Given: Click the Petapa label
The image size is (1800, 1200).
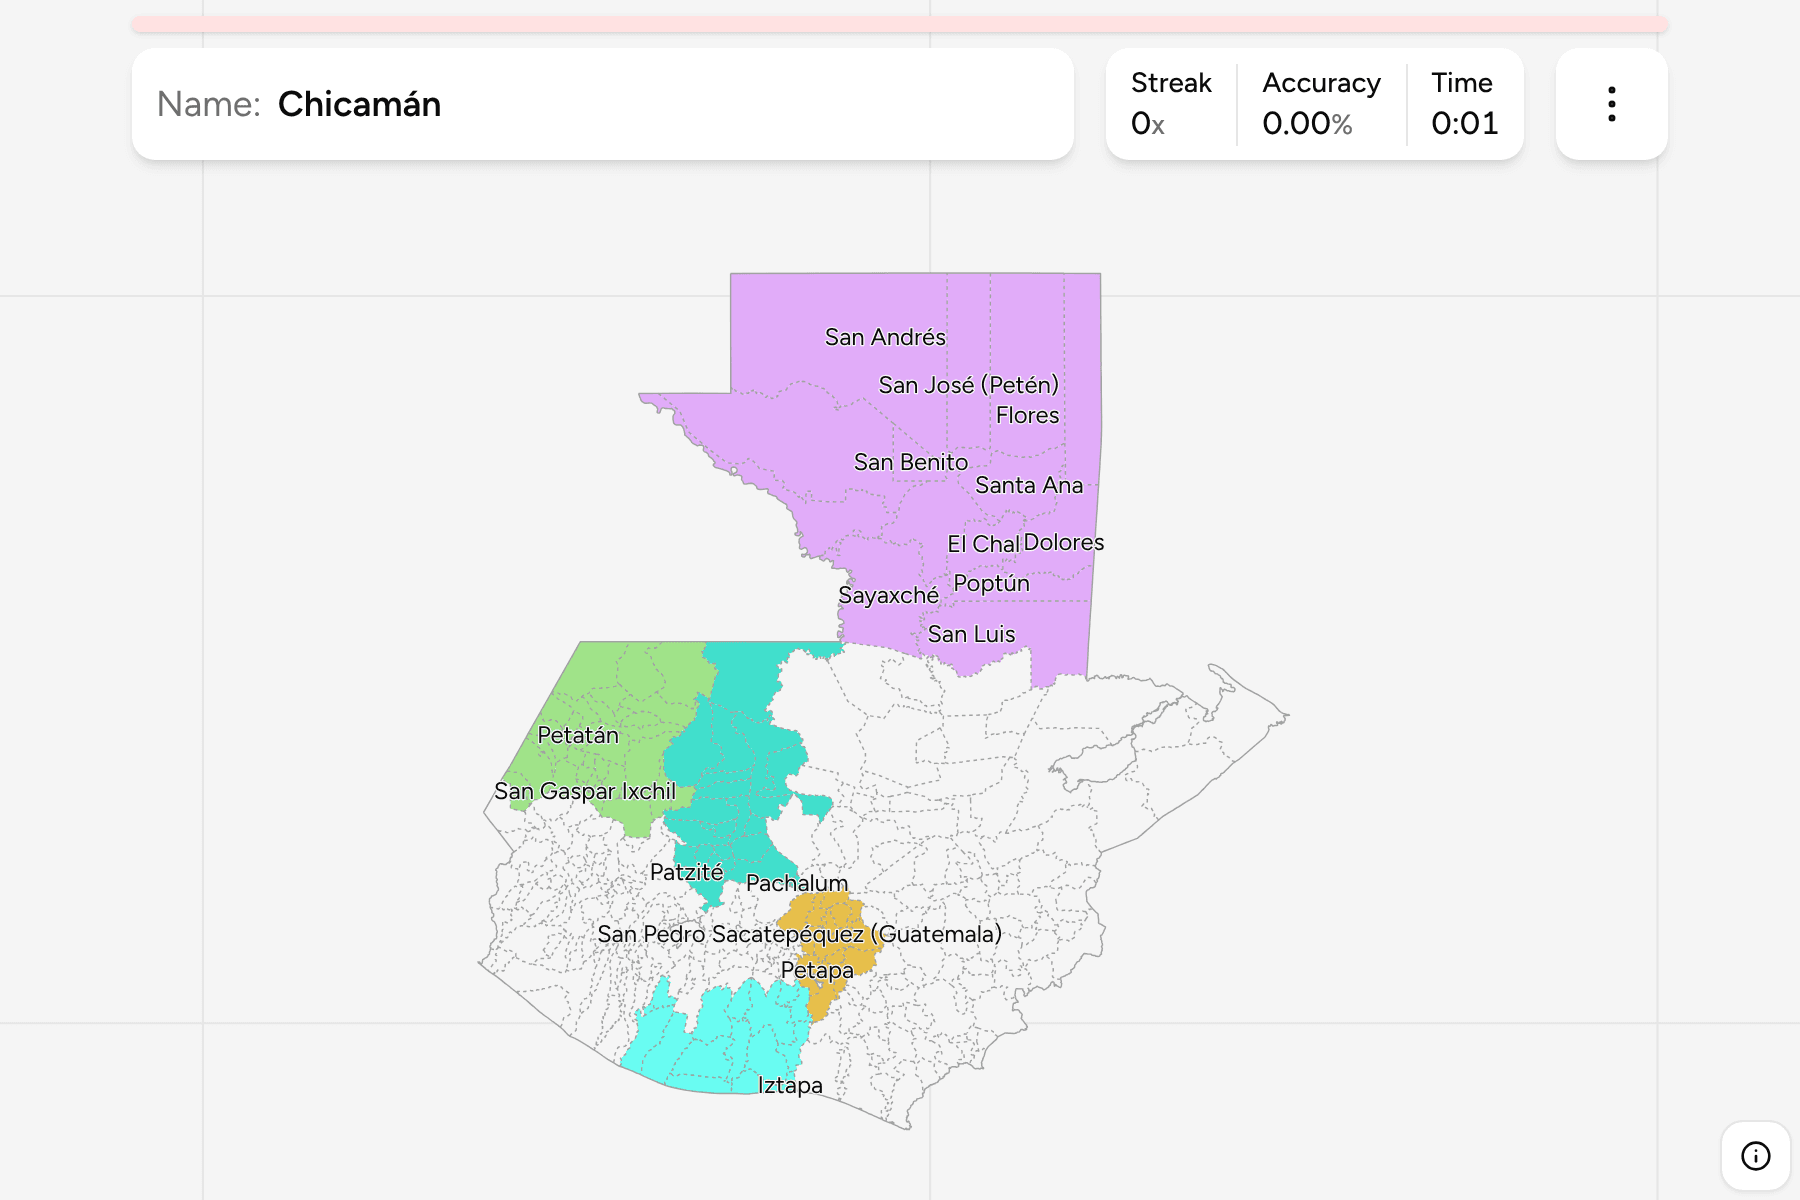Looking at the screenshot, I should click(x=817, y=970).
